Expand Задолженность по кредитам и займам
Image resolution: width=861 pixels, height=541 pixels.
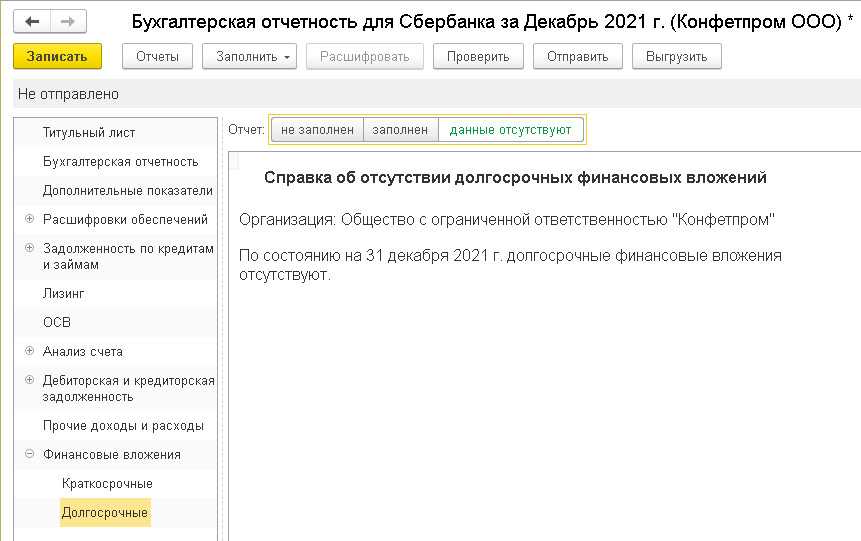click(x=29, y=248)
